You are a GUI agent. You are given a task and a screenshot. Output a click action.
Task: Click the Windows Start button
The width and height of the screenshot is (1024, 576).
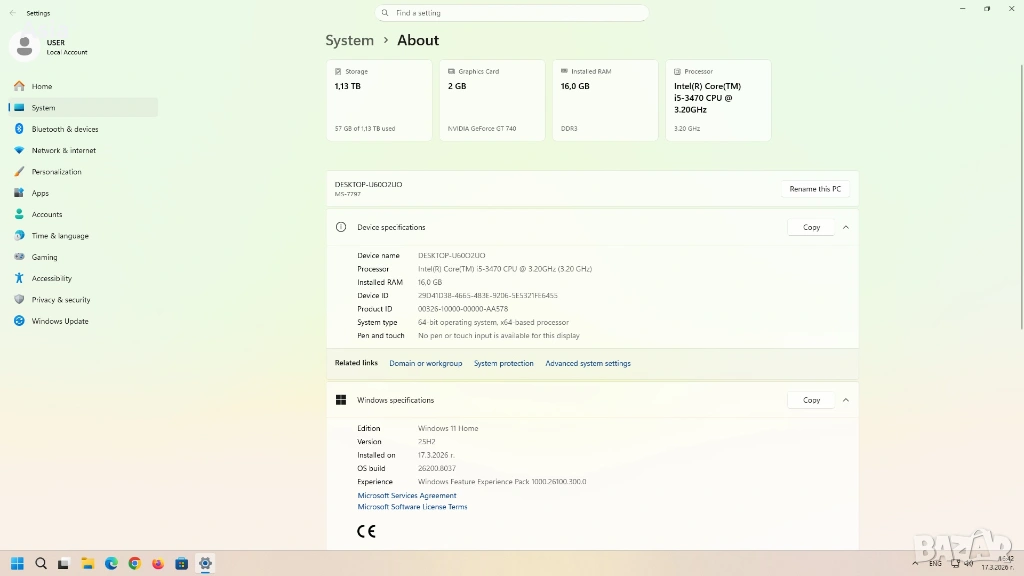17,563
